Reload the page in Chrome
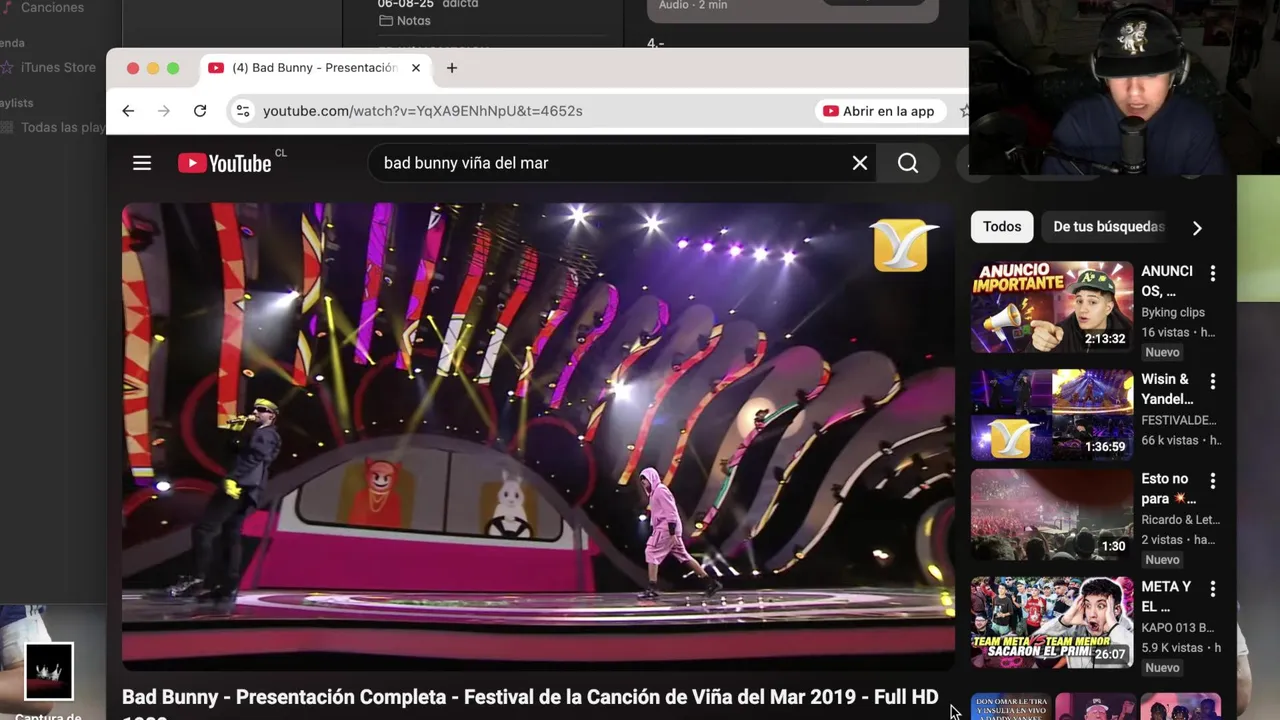Screen dimensions: 1280x720 click(x=200, y=111)
